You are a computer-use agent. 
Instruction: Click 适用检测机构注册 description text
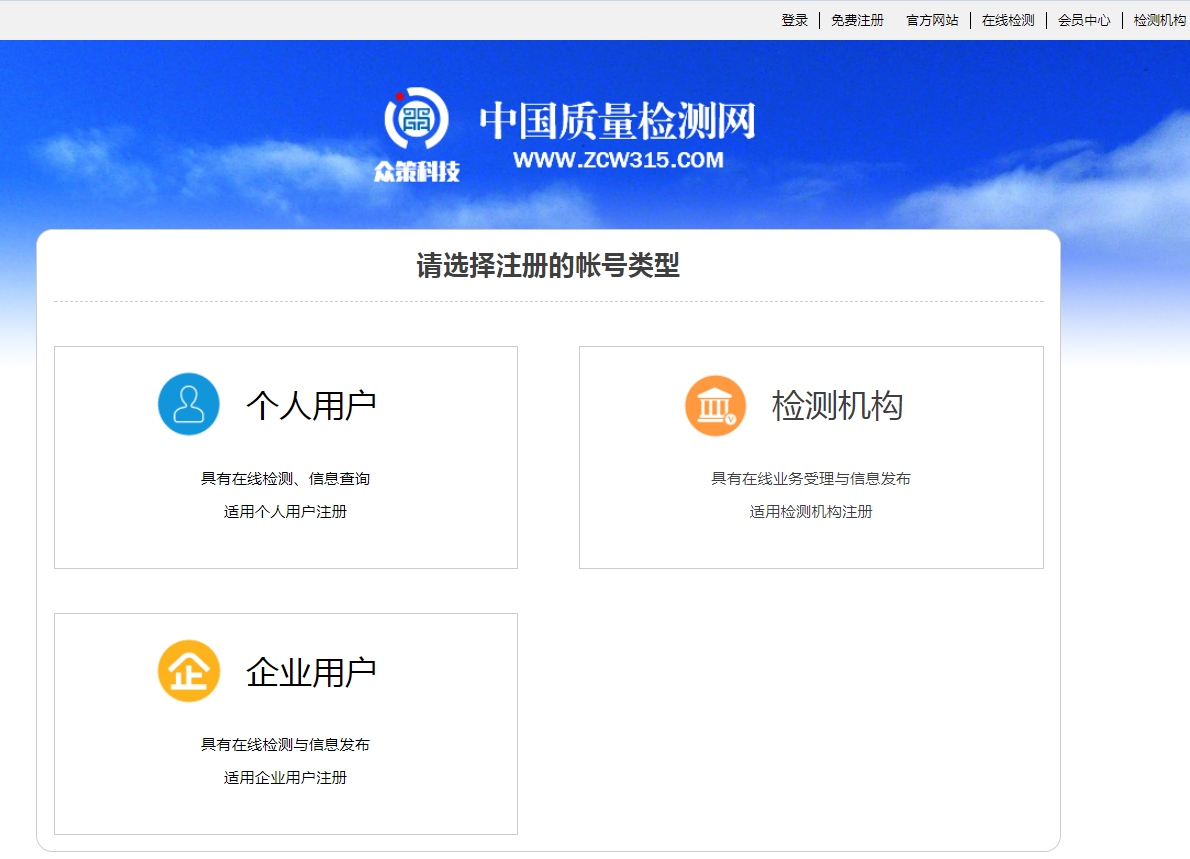[x=811, y=512]
